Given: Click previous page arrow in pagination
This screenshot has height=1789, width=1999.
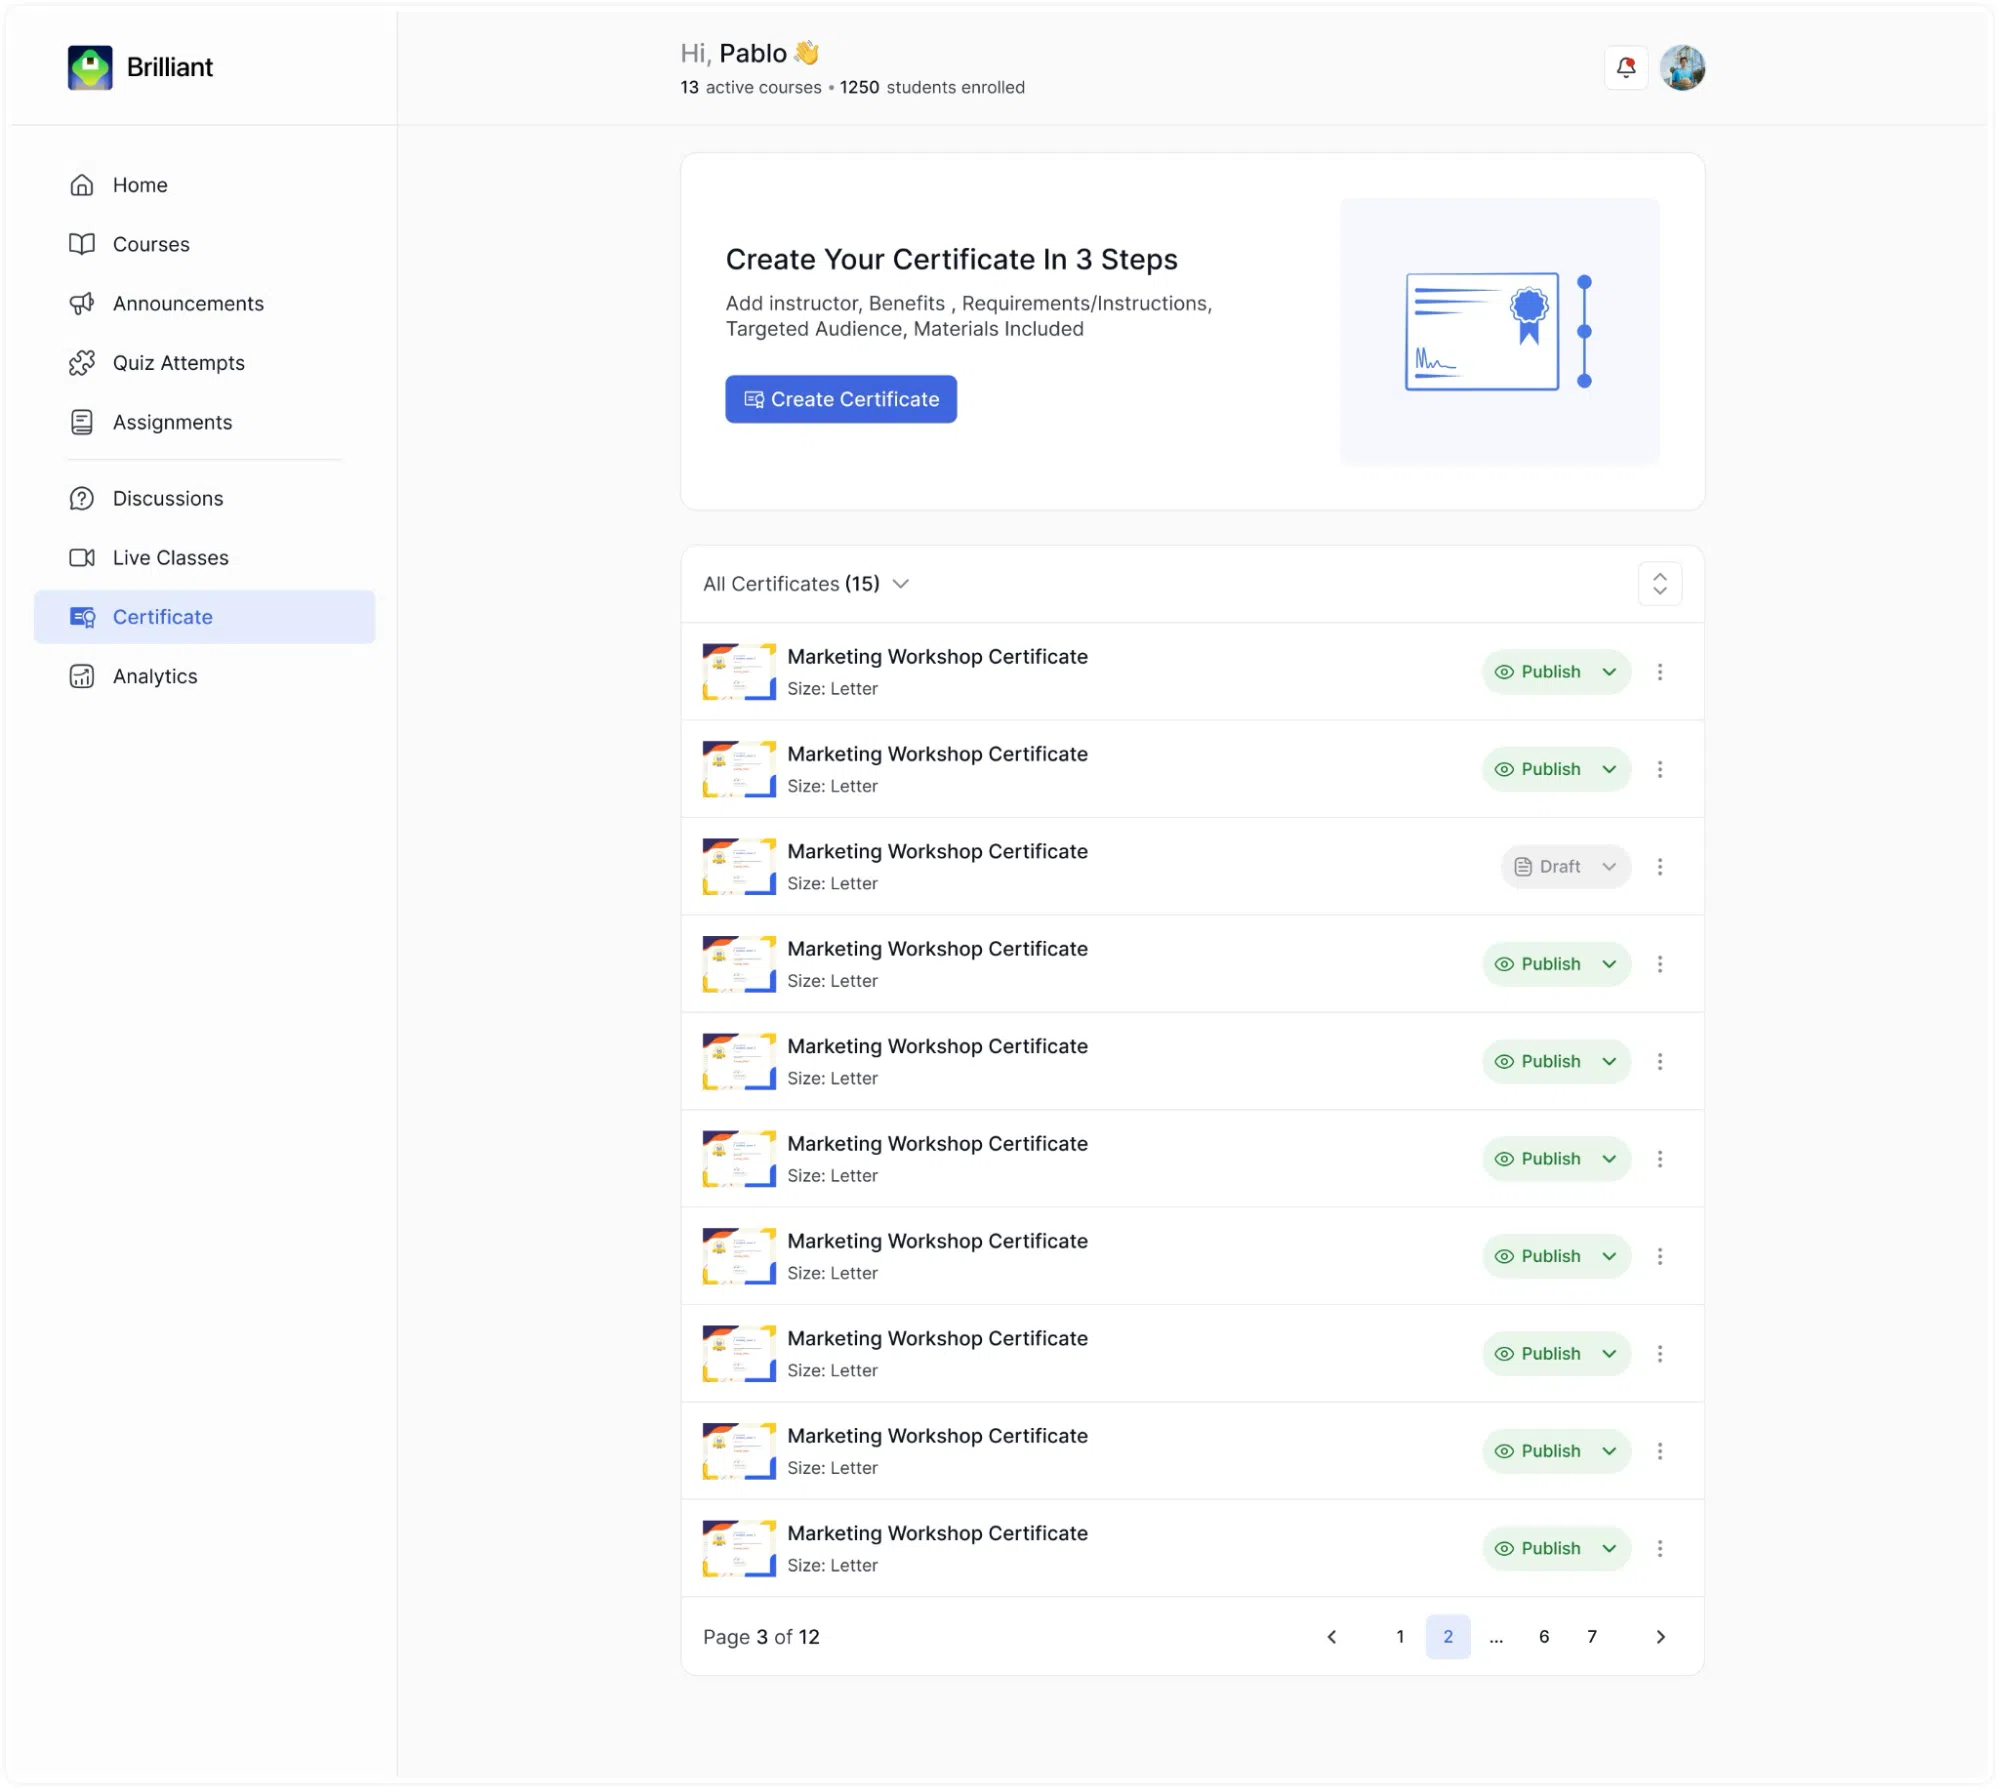Looking at the screenshot, I should coord(1332,1637).
